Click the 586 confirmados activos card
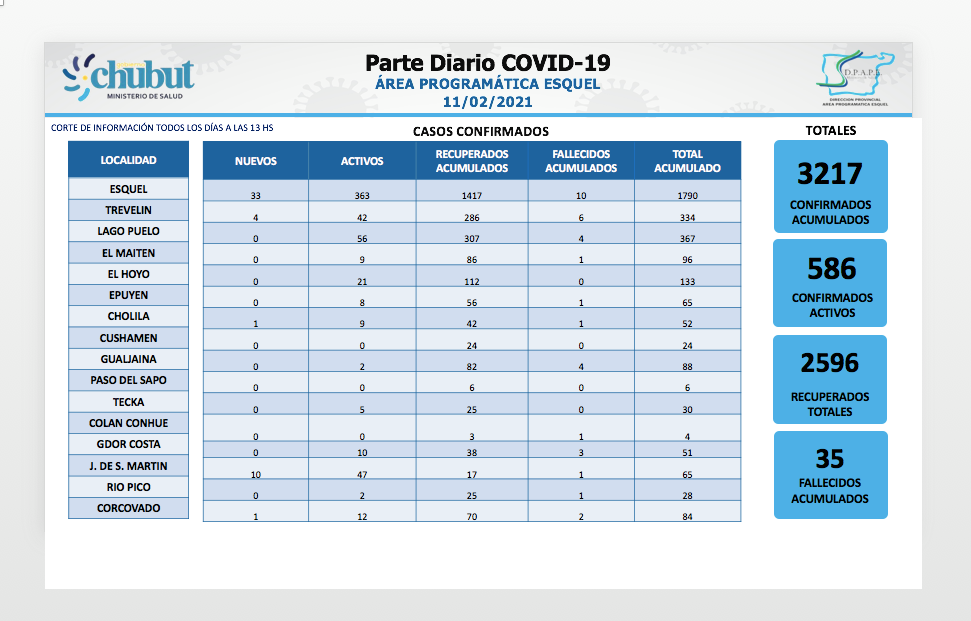This screenshot has height=621, width=971. tap(830, 283)
